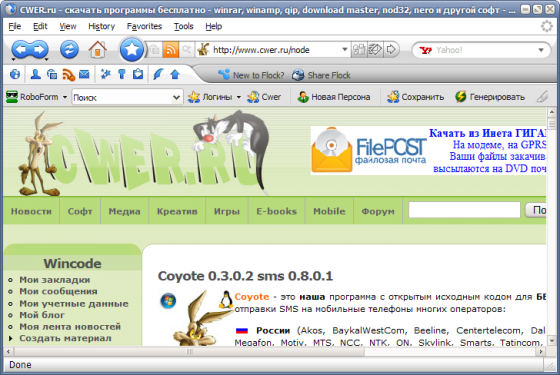
Task: Open the Favorites sidebar star icon
Action: [x=105, y=74]
